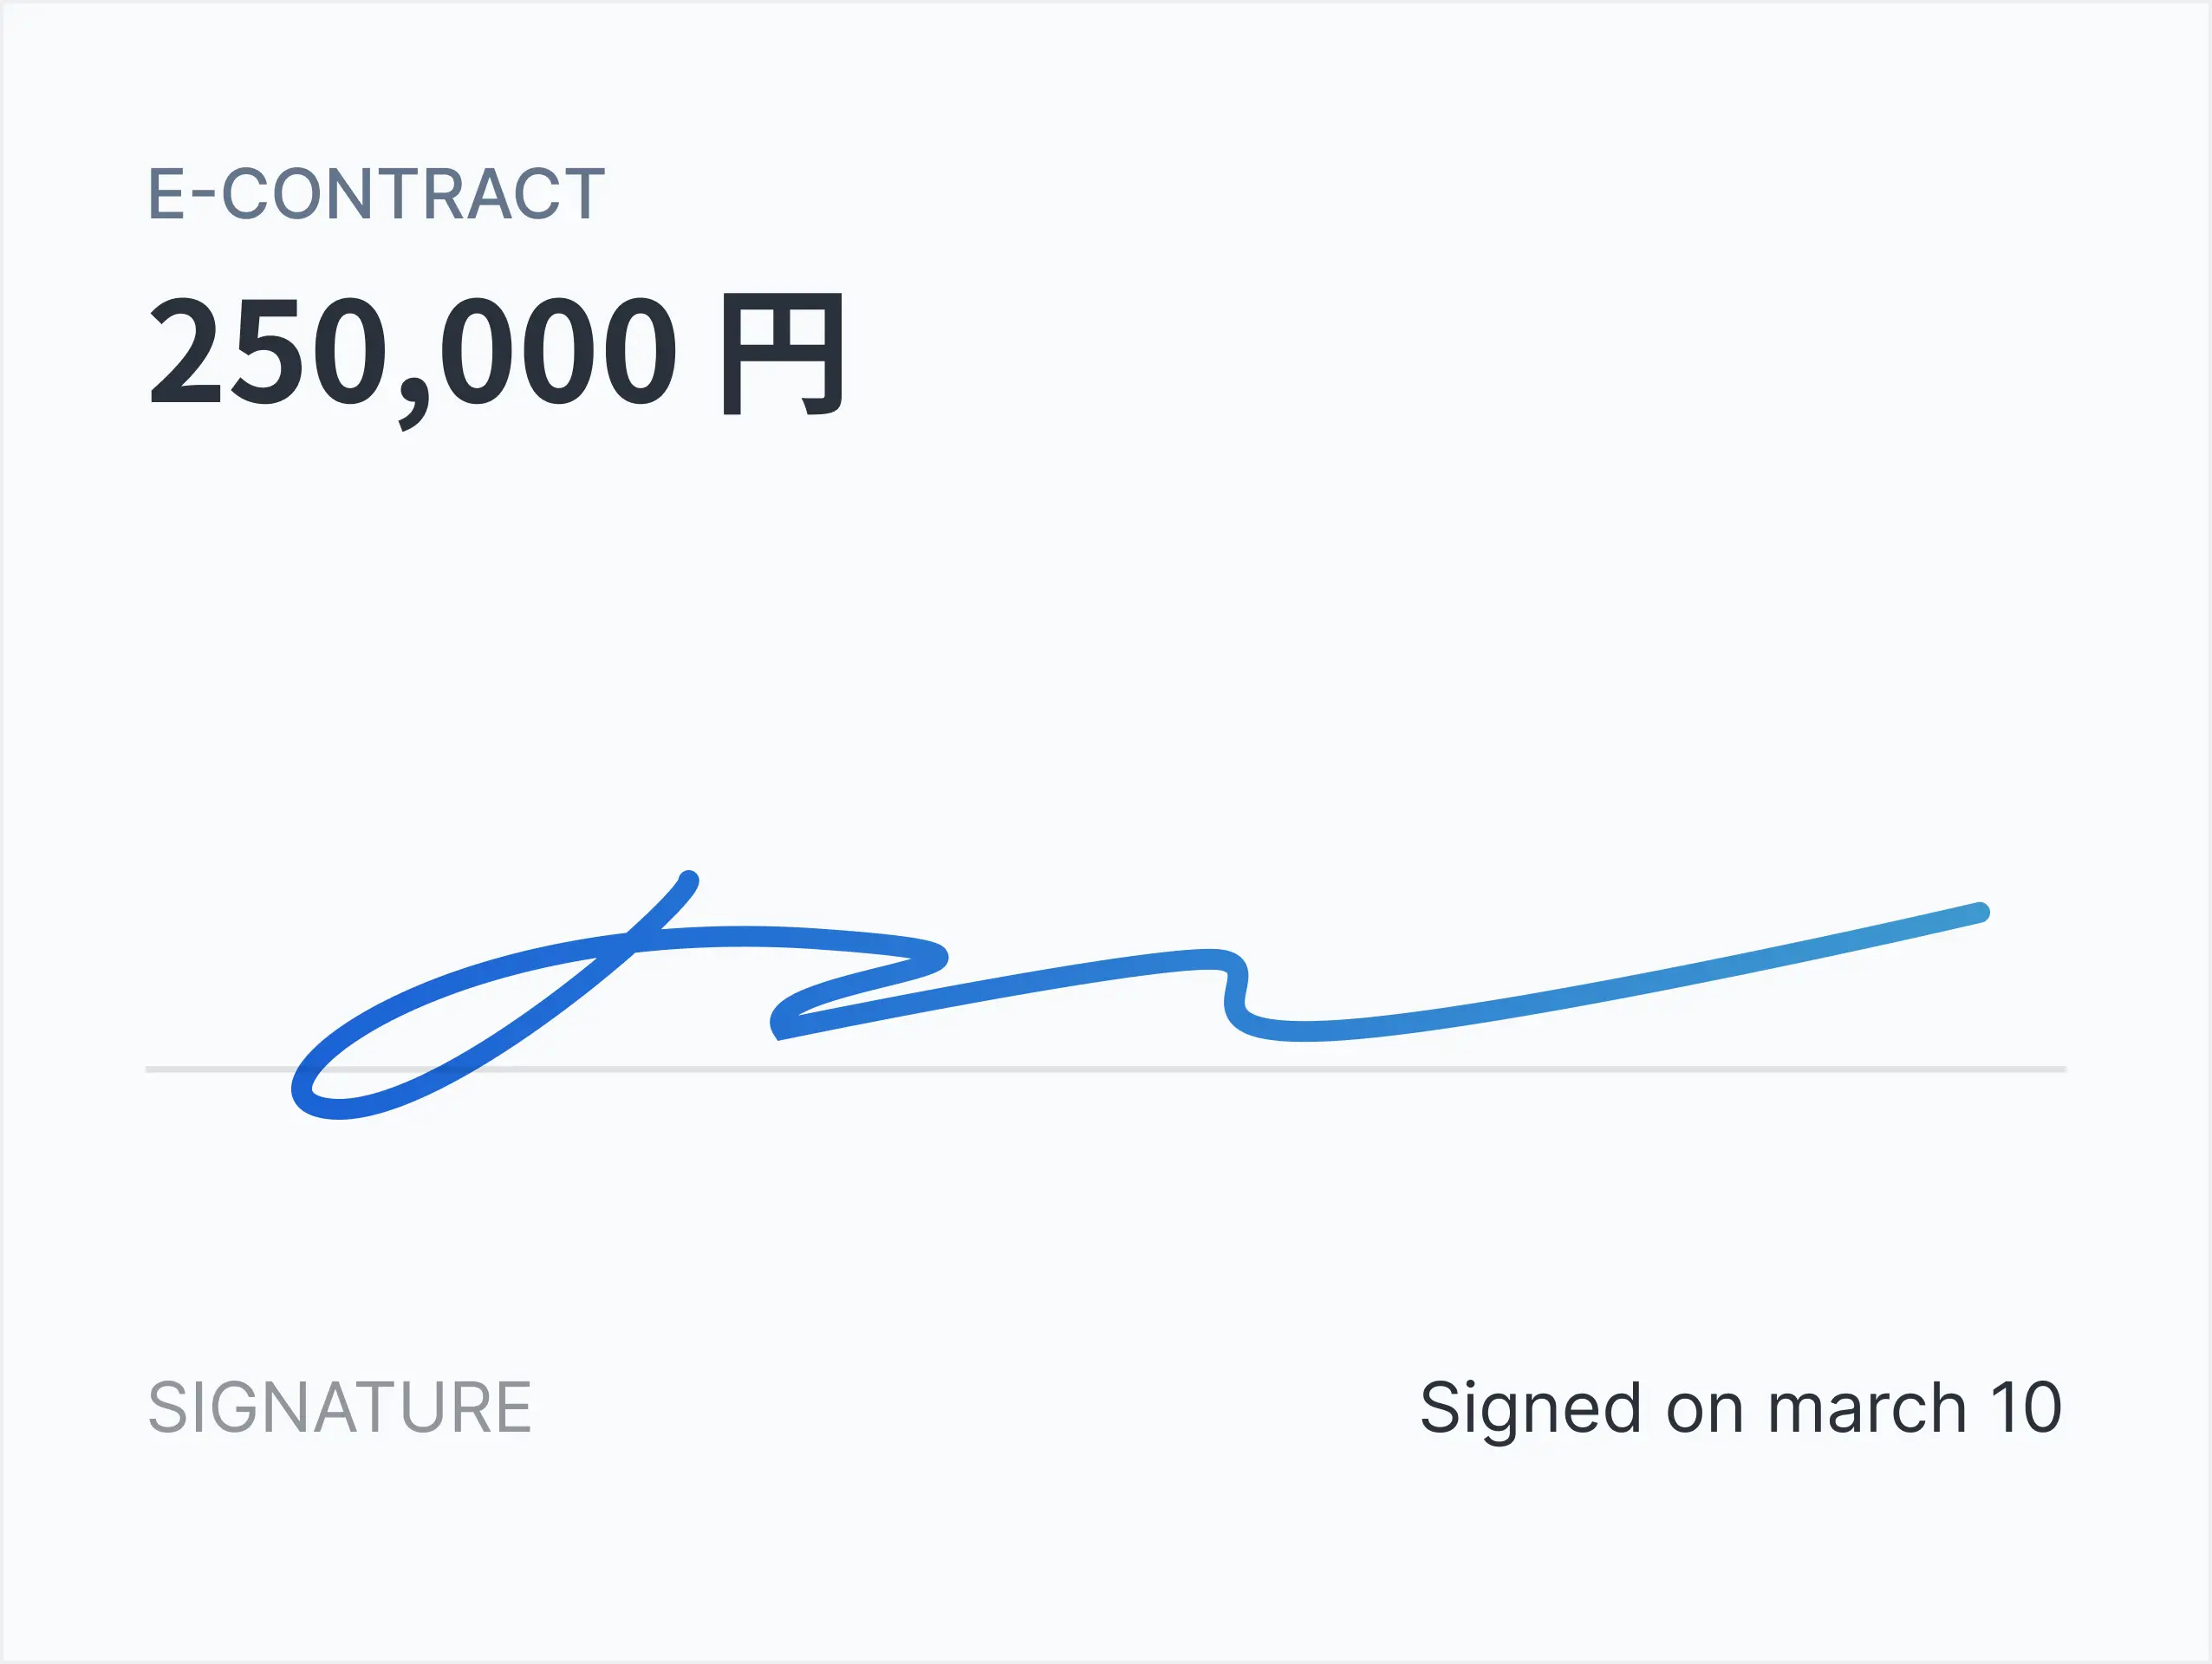Click the 250,000 amount figure
Image resolution: width=2212 pixels, height=1664 pixels.
[x=412, y=352]
